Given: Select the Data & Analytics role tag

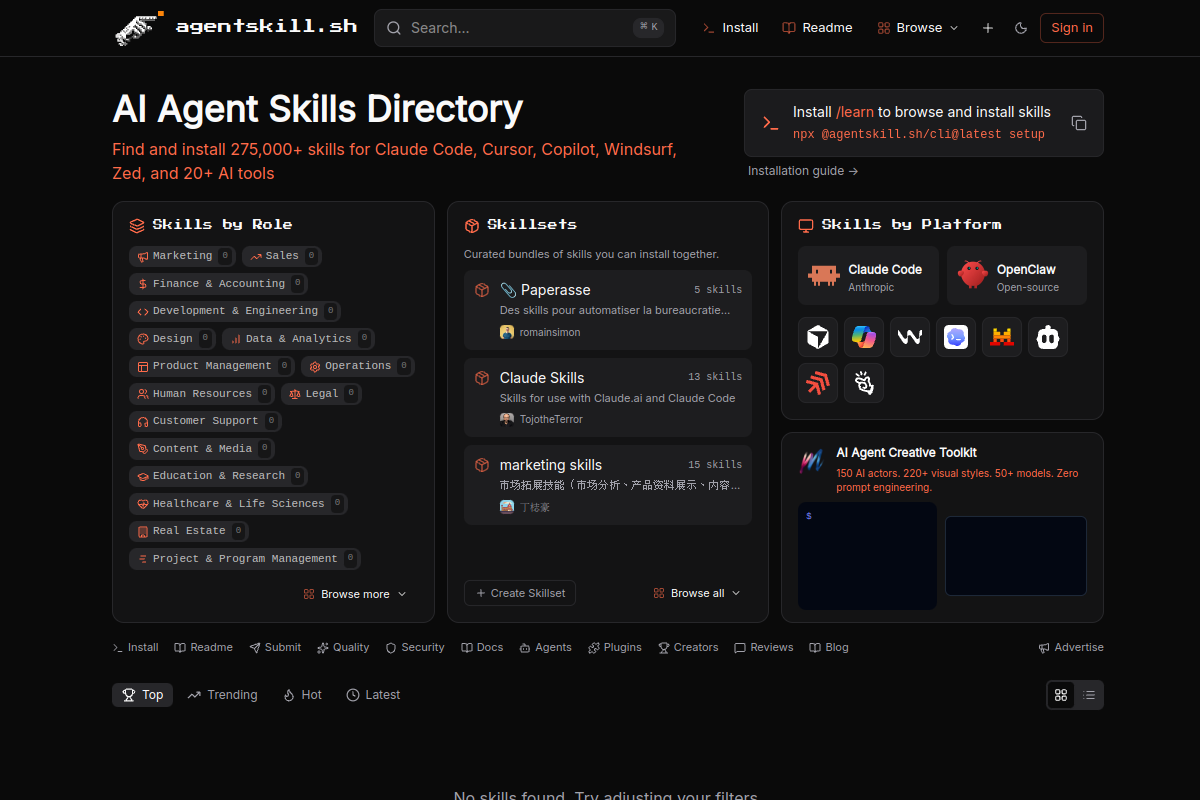Looking at the screenshot, I should pos(298,339).
